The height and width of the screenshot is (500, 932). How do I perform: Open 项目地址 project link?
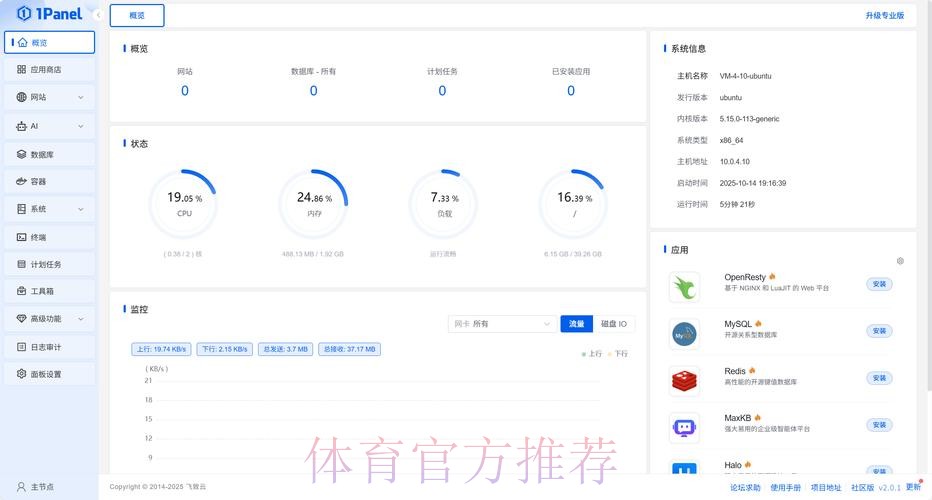tap(826, 488)
